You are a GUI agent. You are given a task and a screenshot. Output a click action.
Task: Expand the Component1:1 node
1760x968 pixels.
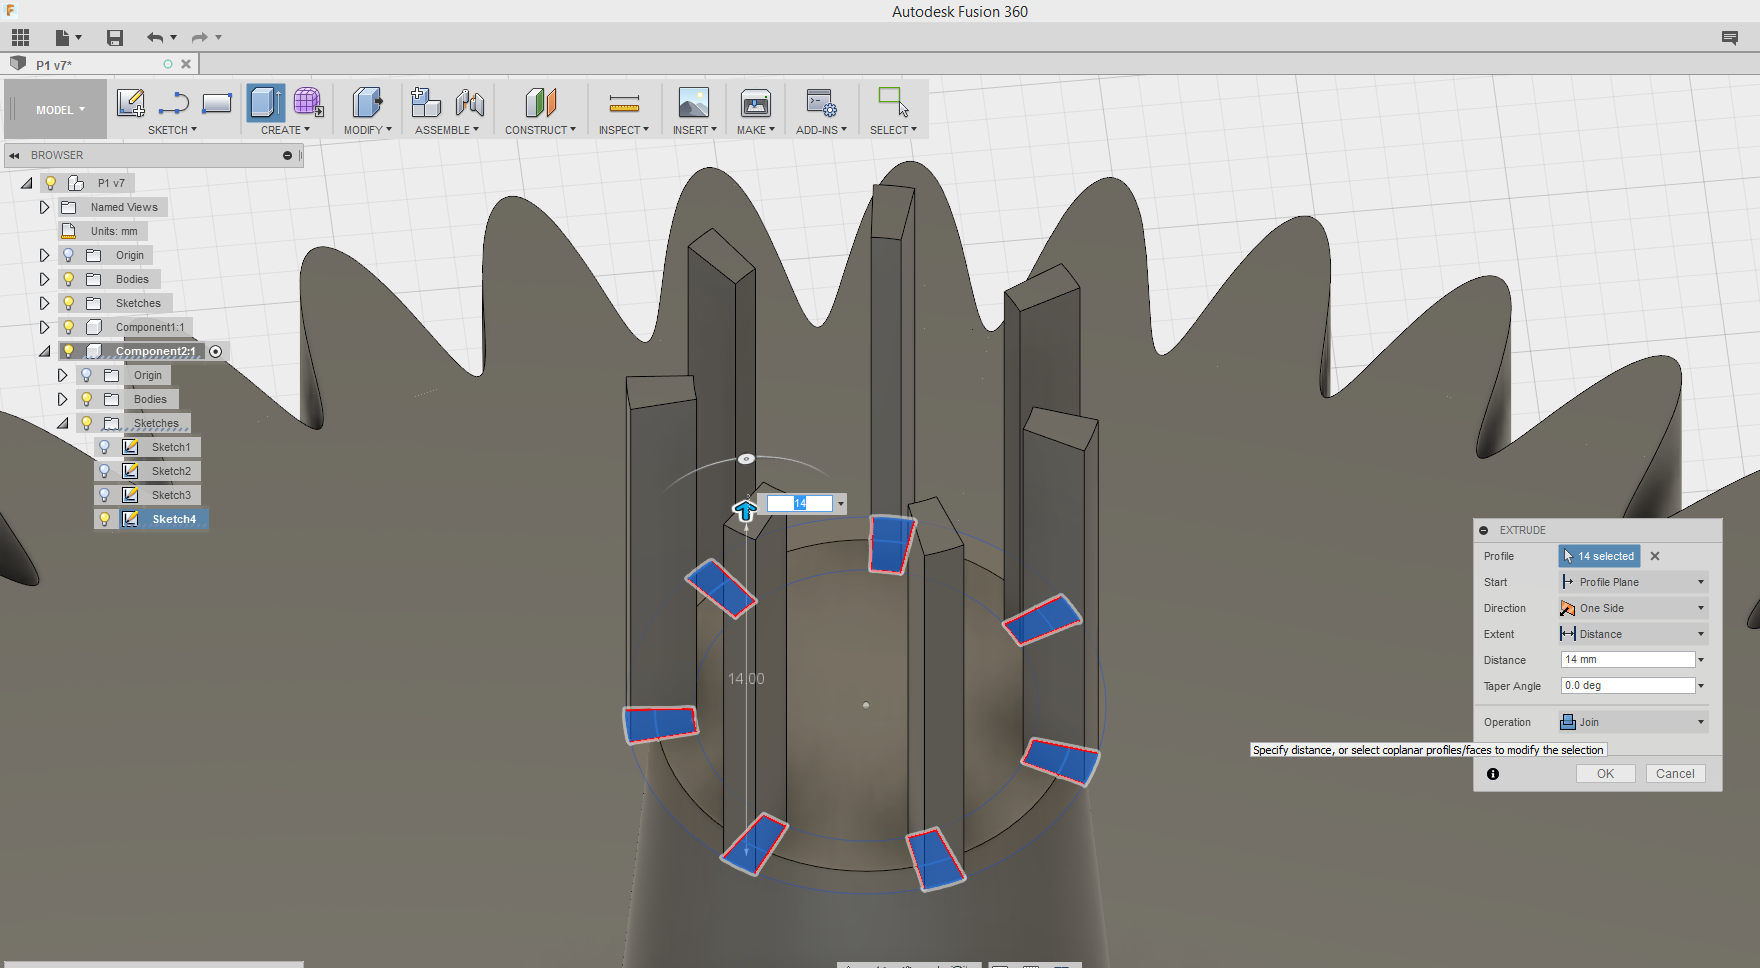44,327
